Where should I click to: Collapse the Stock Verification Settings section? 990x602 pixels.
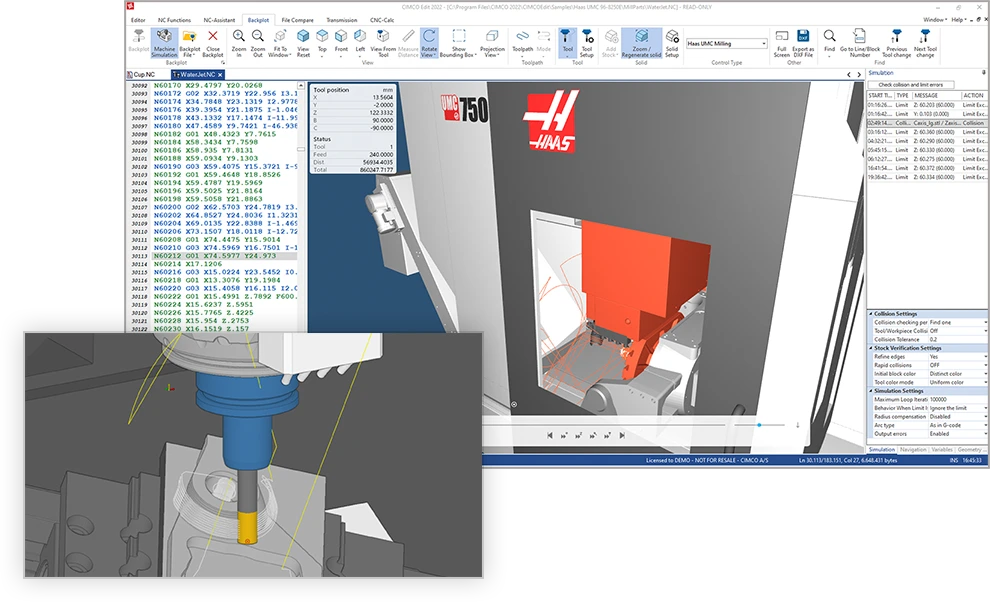tap(871, 347)
